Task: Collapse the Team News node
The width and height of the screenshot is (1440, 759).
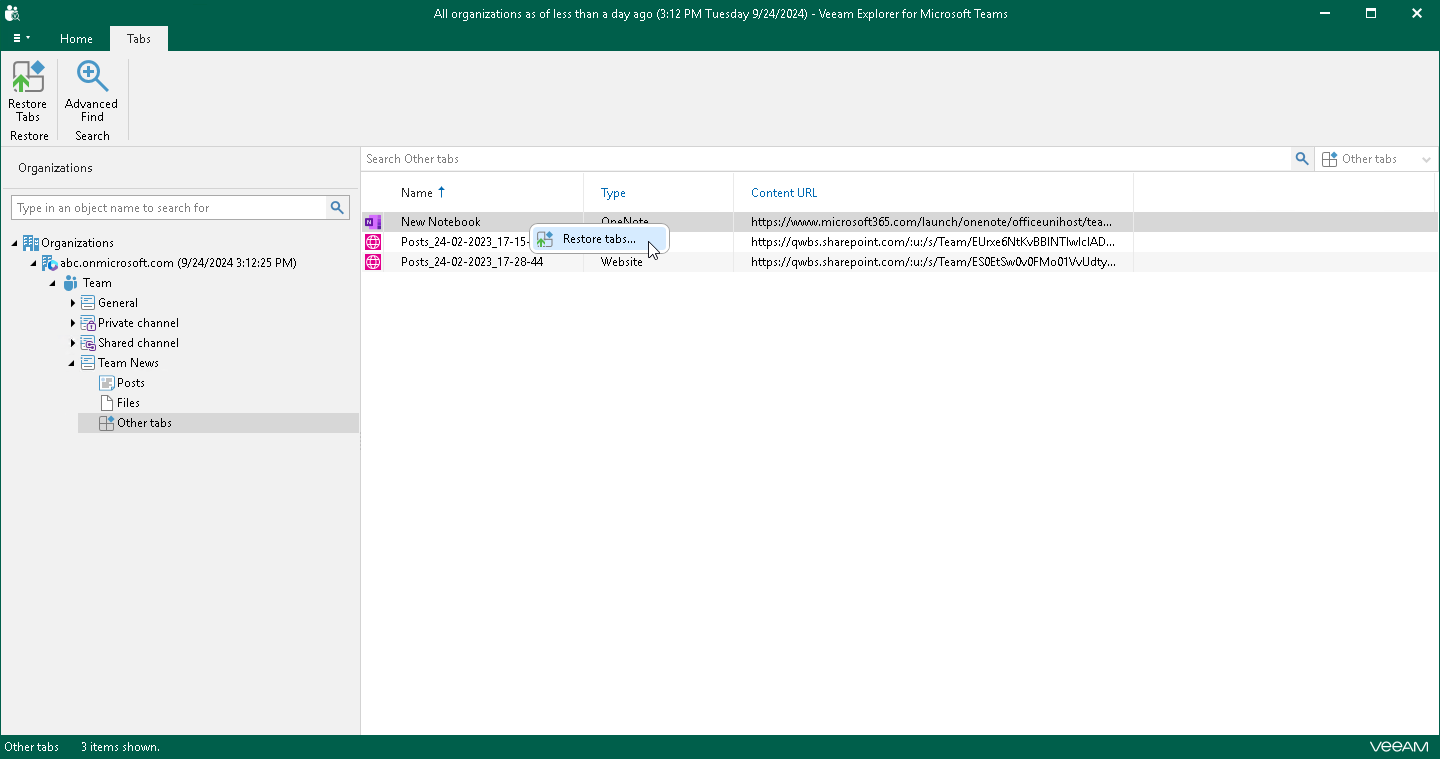Action: (71, 362)
